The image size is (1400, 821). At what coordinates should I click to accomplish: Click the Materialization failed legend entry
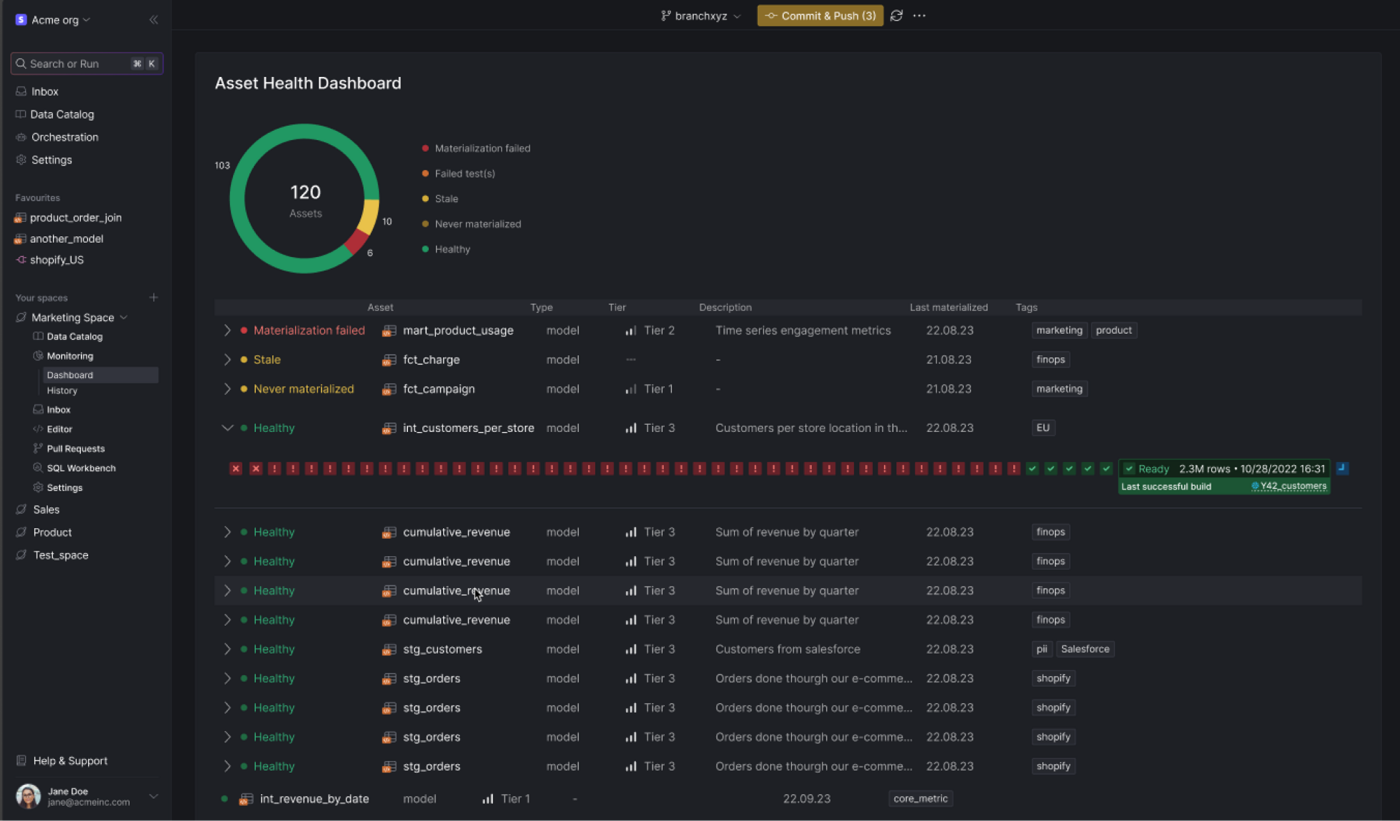tap(476, 148)
